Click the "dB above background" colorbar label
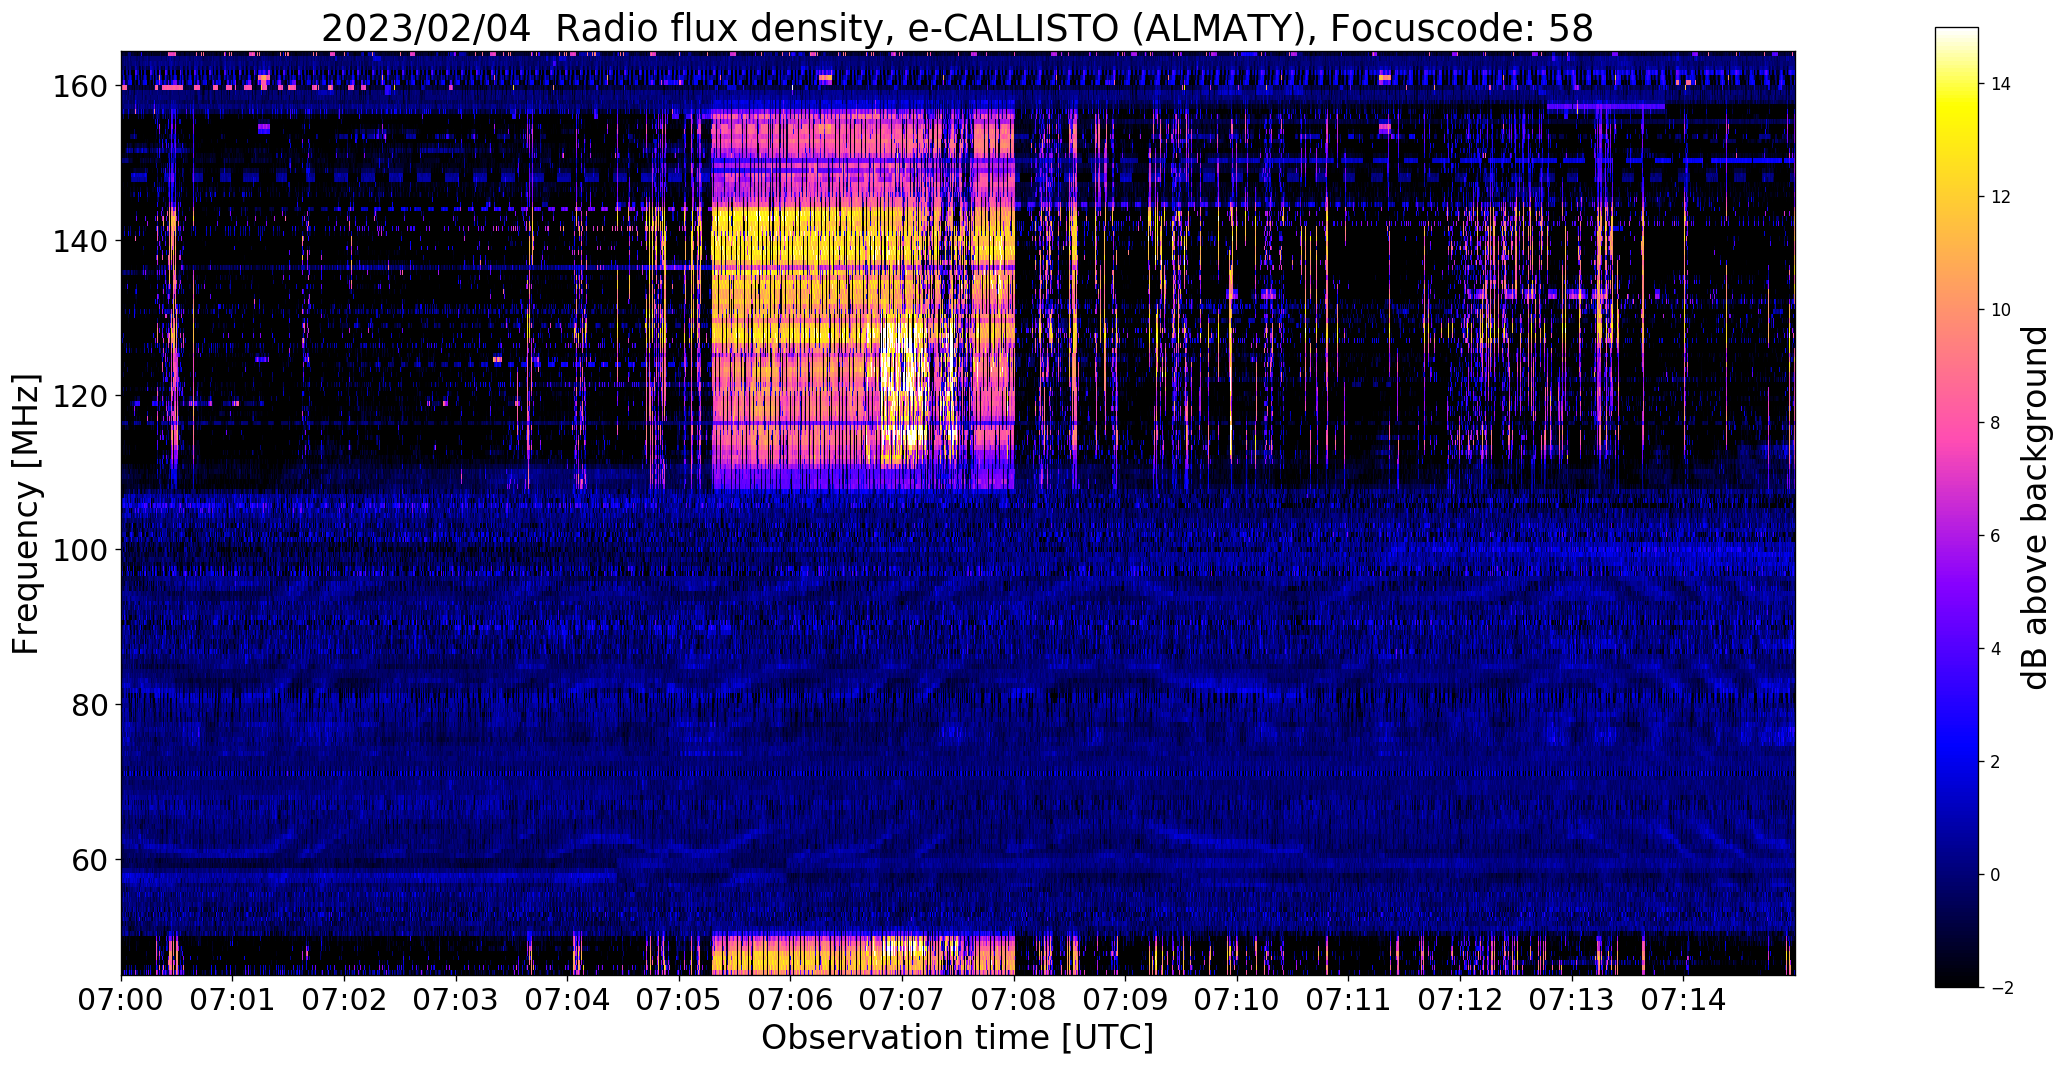2066x1067 pixels. point(2035,507)
